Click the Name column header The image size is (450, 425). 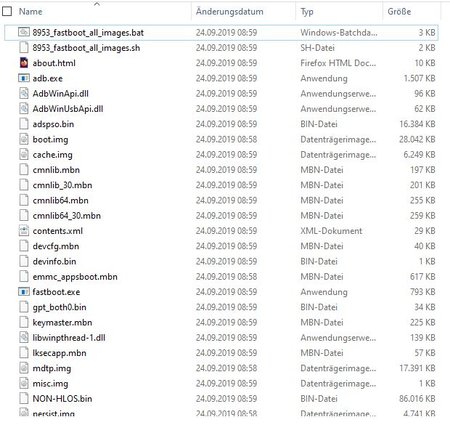[31, 12]
